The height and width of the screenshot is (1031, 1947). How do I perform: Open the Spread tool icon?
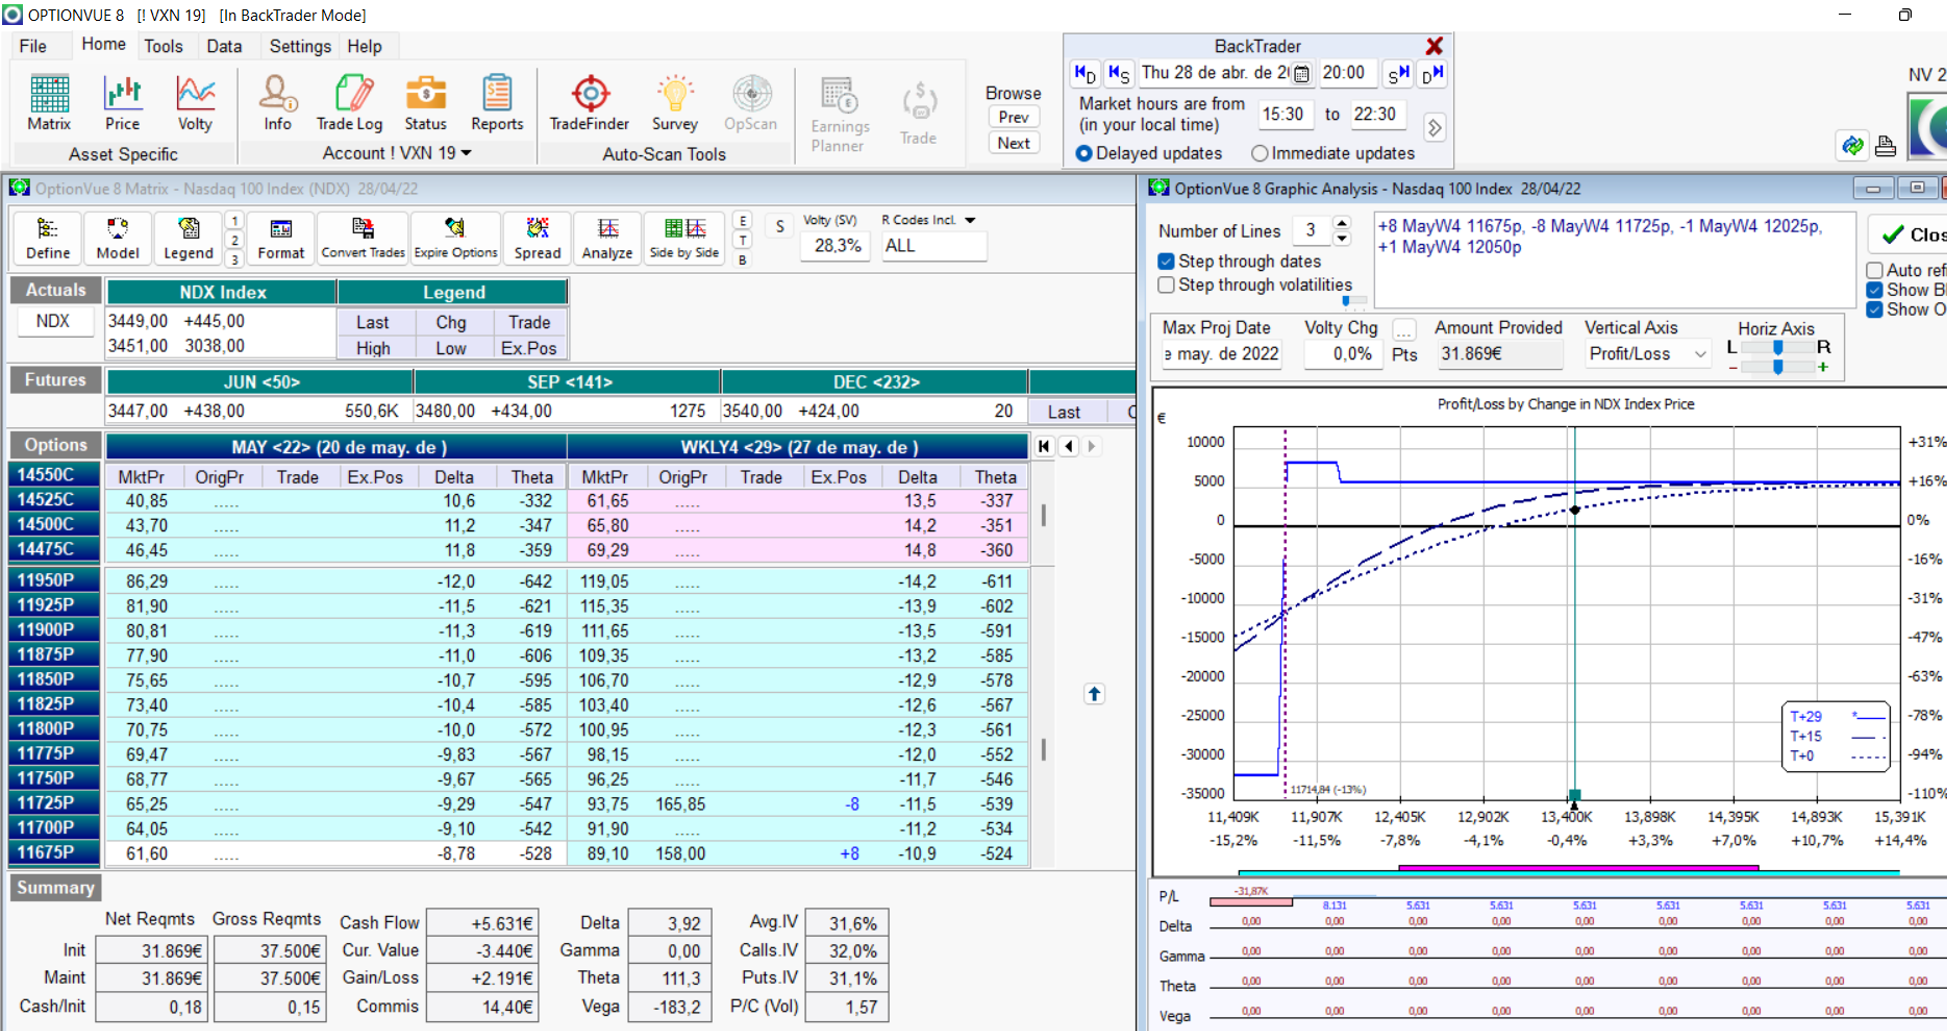coord(537,239)
